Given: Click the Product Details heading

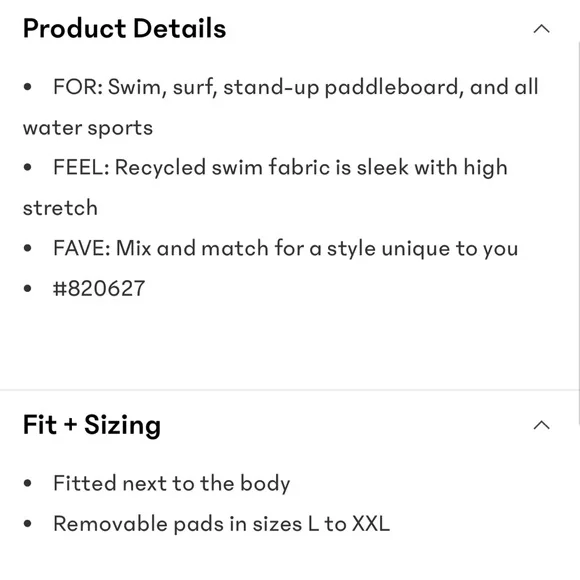Looking at the screenshot, I should click(124, 28).
